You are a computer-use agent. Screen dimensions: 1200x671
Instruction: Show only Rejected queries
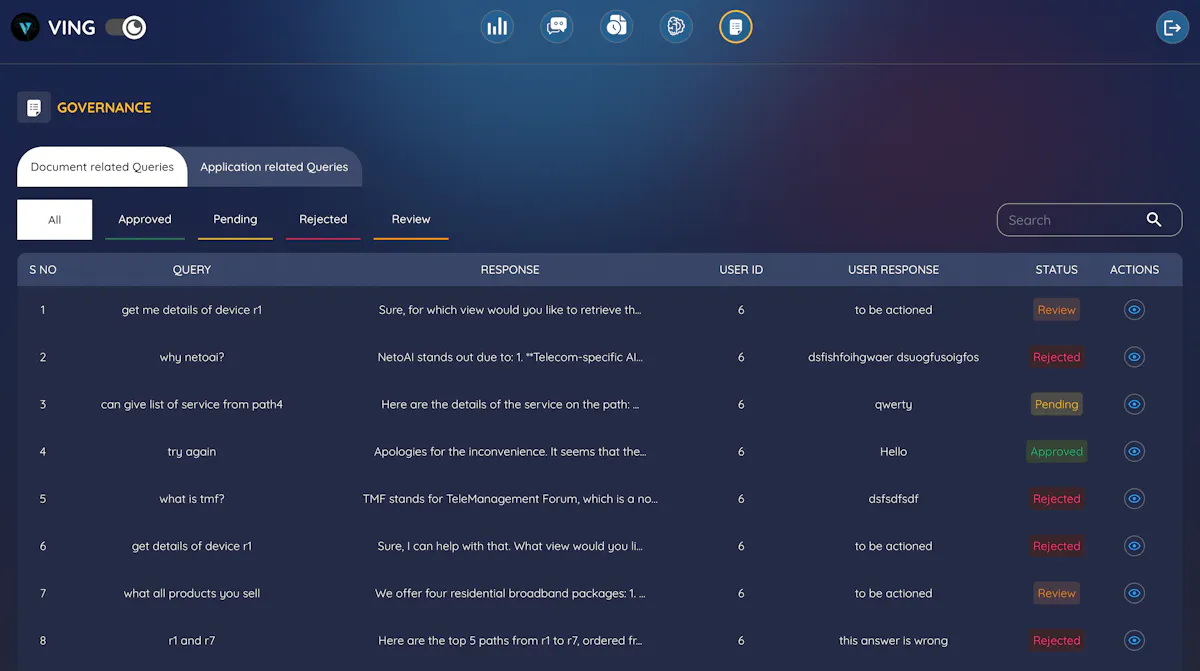[x=323, y=220]
